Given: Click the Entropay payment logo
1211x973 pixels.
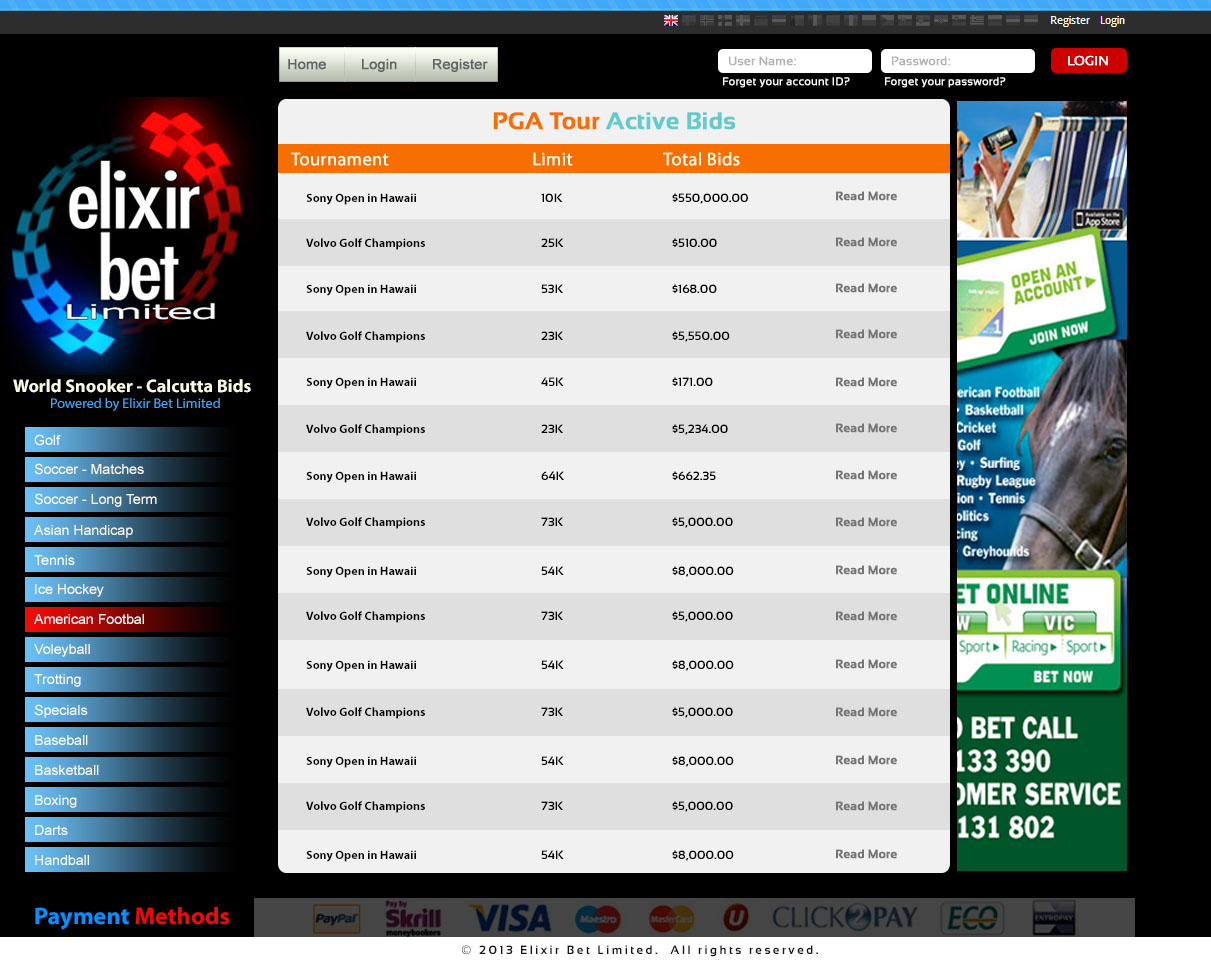Looking at the screenshot, I should pos(1053,917).
